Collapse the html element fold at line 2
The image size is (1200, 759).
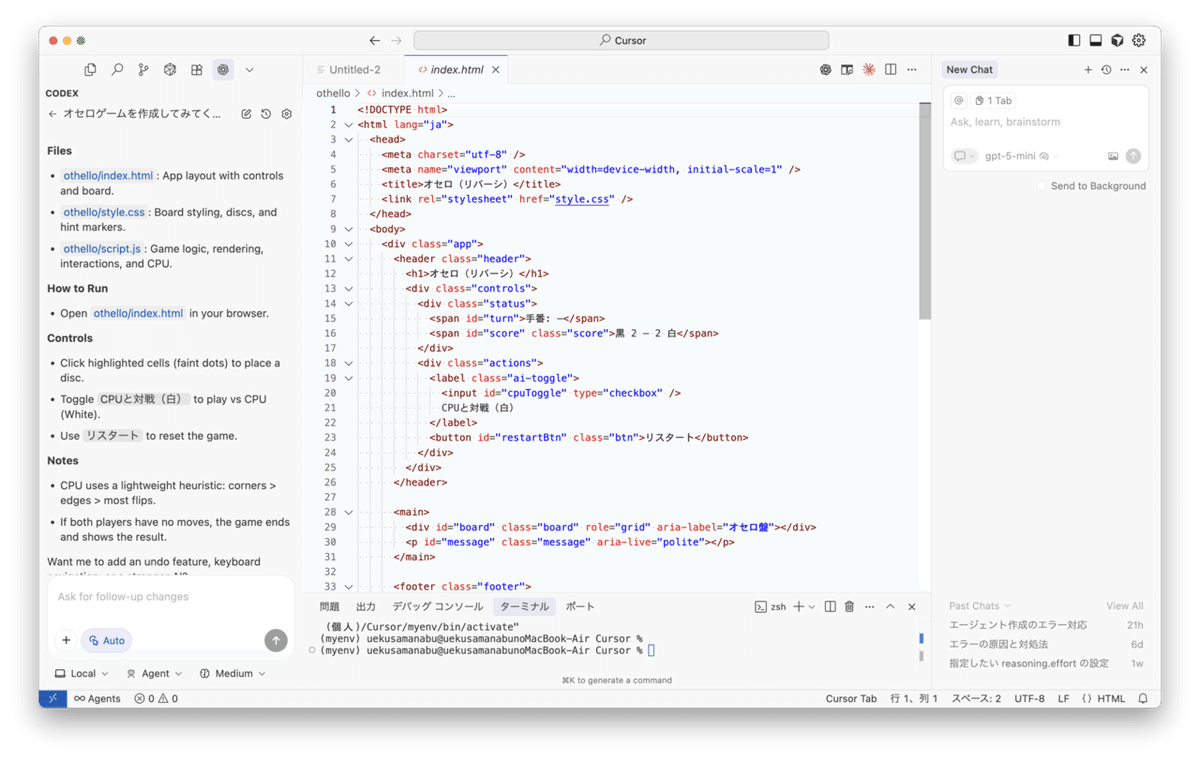pos(348,124)
